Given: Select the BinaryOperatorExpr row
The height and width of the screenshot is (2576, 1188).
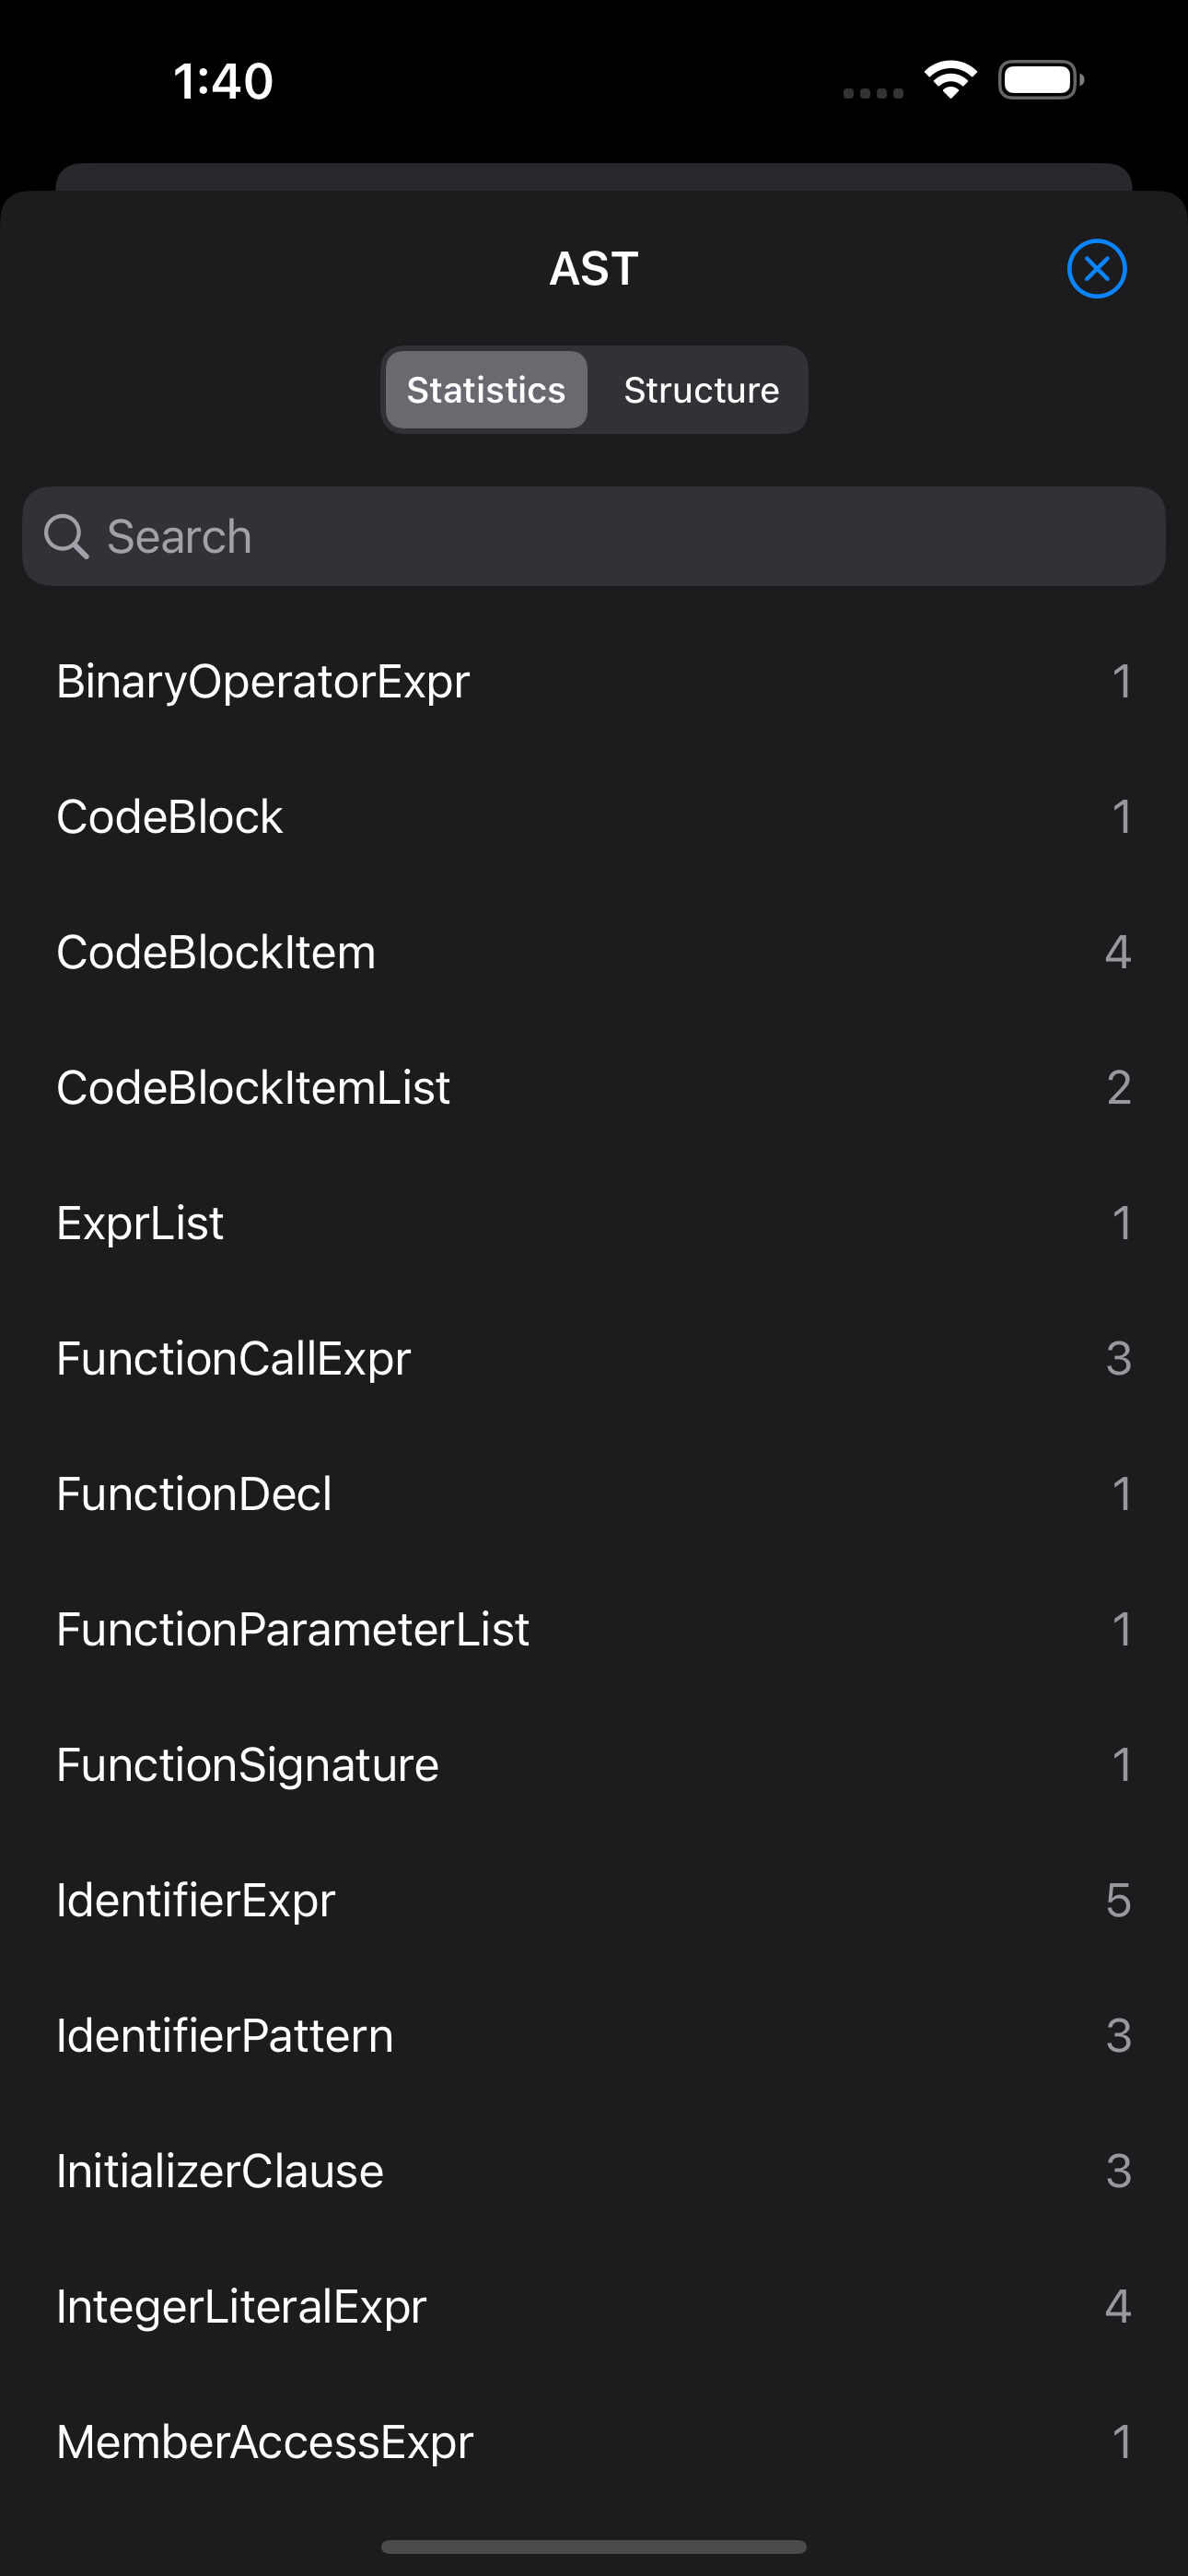Looking at the screenshot, I should 594,682.
